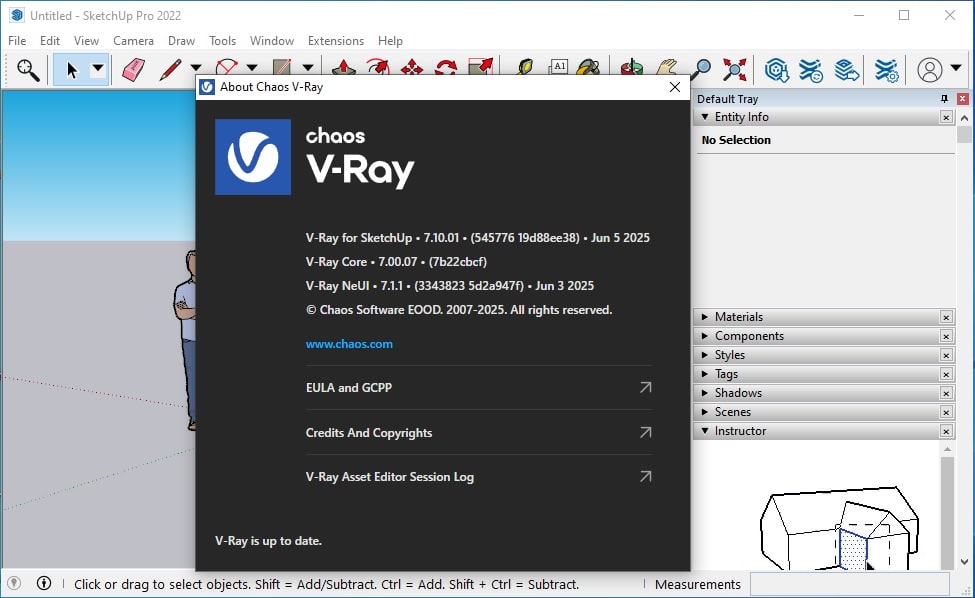Viewport: 975px width, 598px height.
Task: Expand the Materials panel
Action: (x=705, y=317)
